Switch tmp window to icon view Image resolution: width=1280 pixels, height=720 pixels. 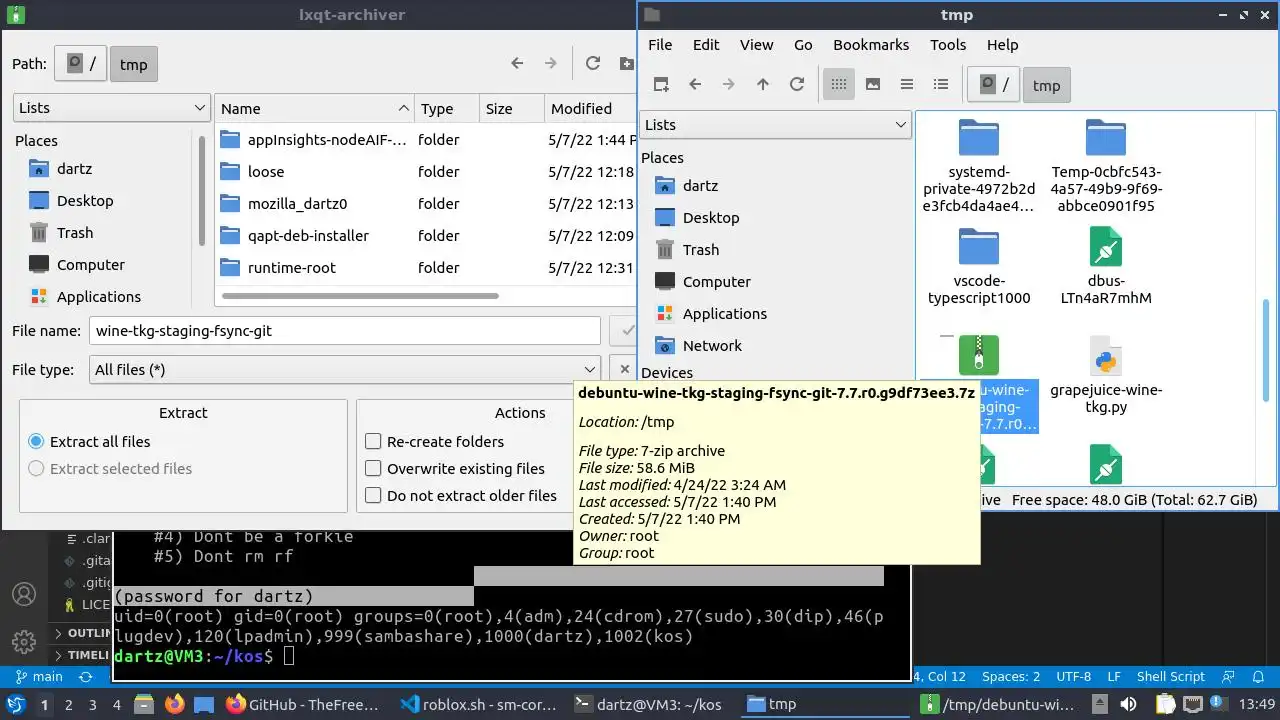pyautogui.click(x=839, y=85)
